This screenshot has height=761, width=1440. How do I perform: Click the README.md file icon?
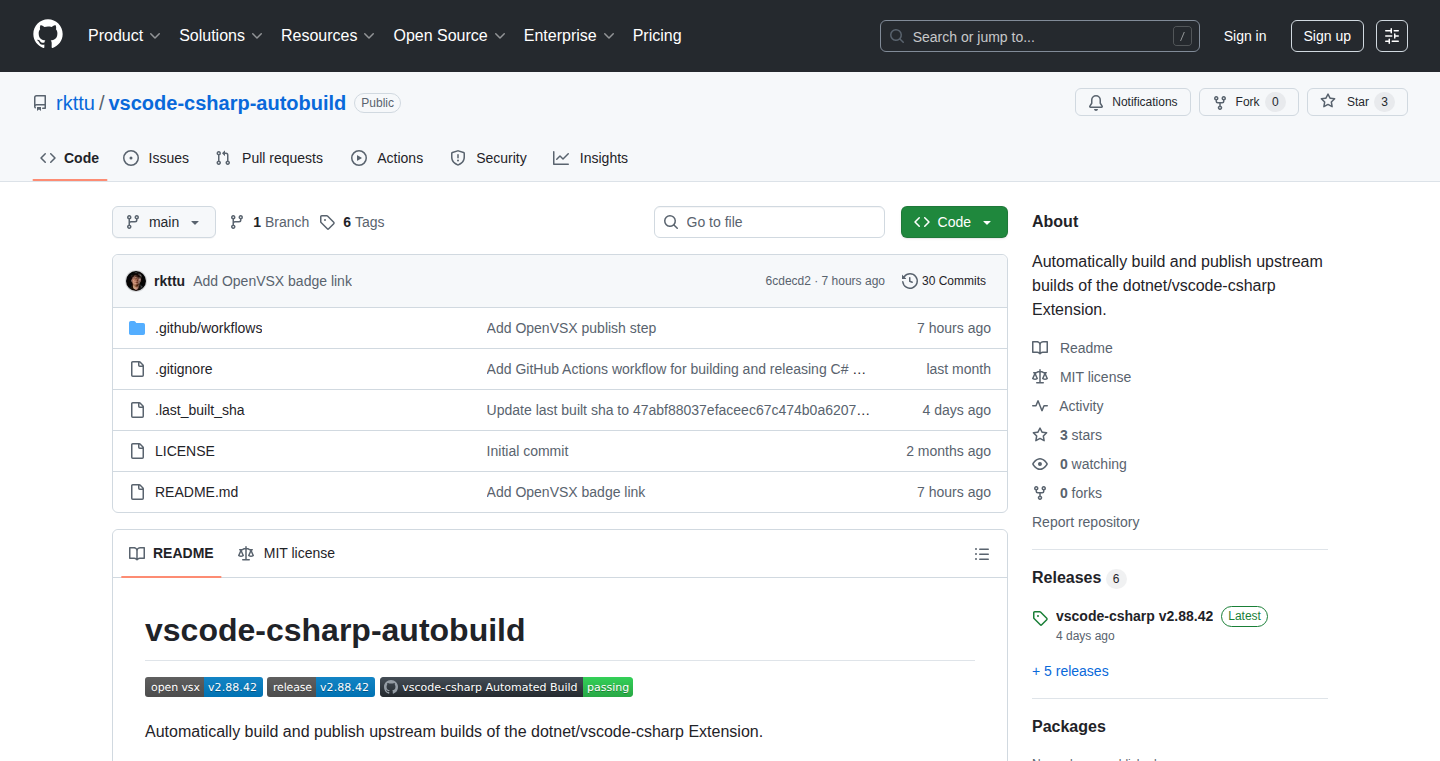137,492
